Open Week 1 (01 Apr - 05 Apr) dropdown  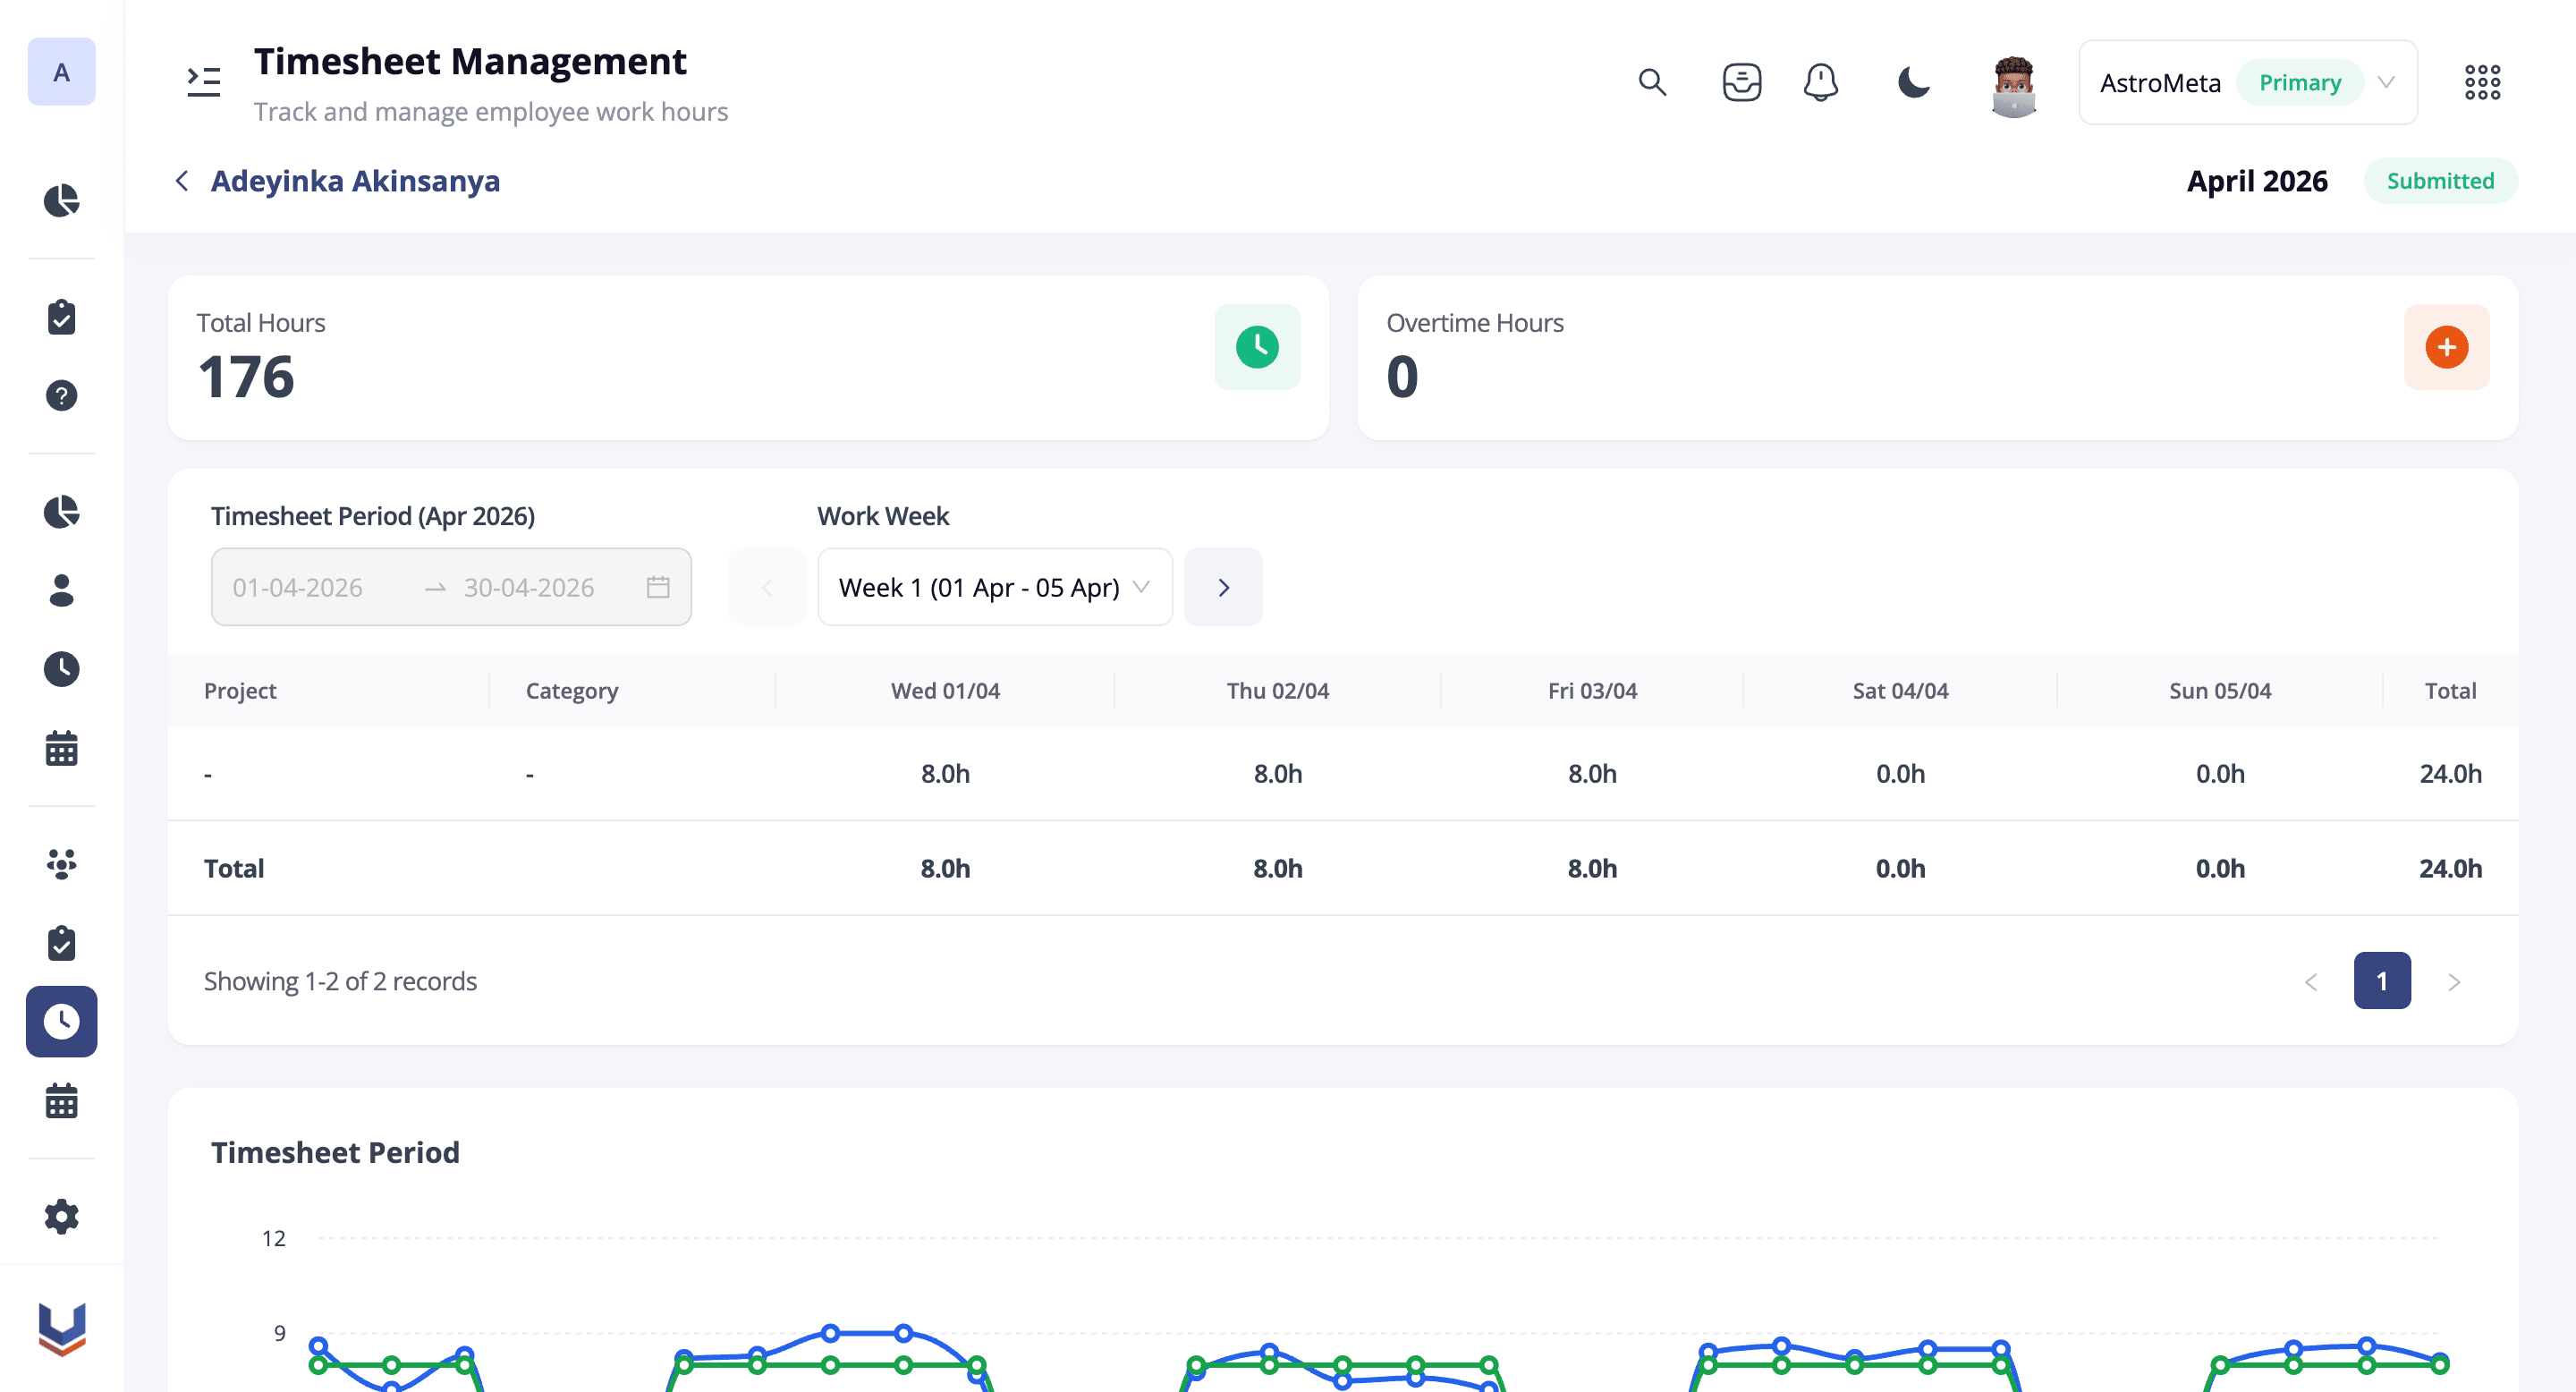(x=995, y=587)
